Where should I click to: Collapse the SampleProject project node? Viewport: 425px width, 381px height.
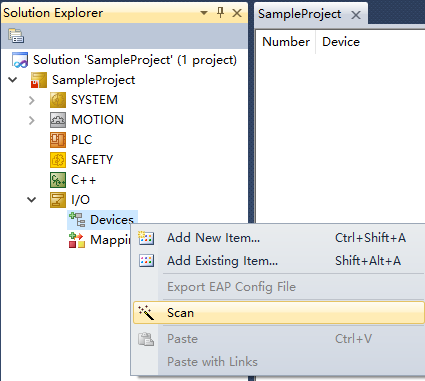[13, 80]
